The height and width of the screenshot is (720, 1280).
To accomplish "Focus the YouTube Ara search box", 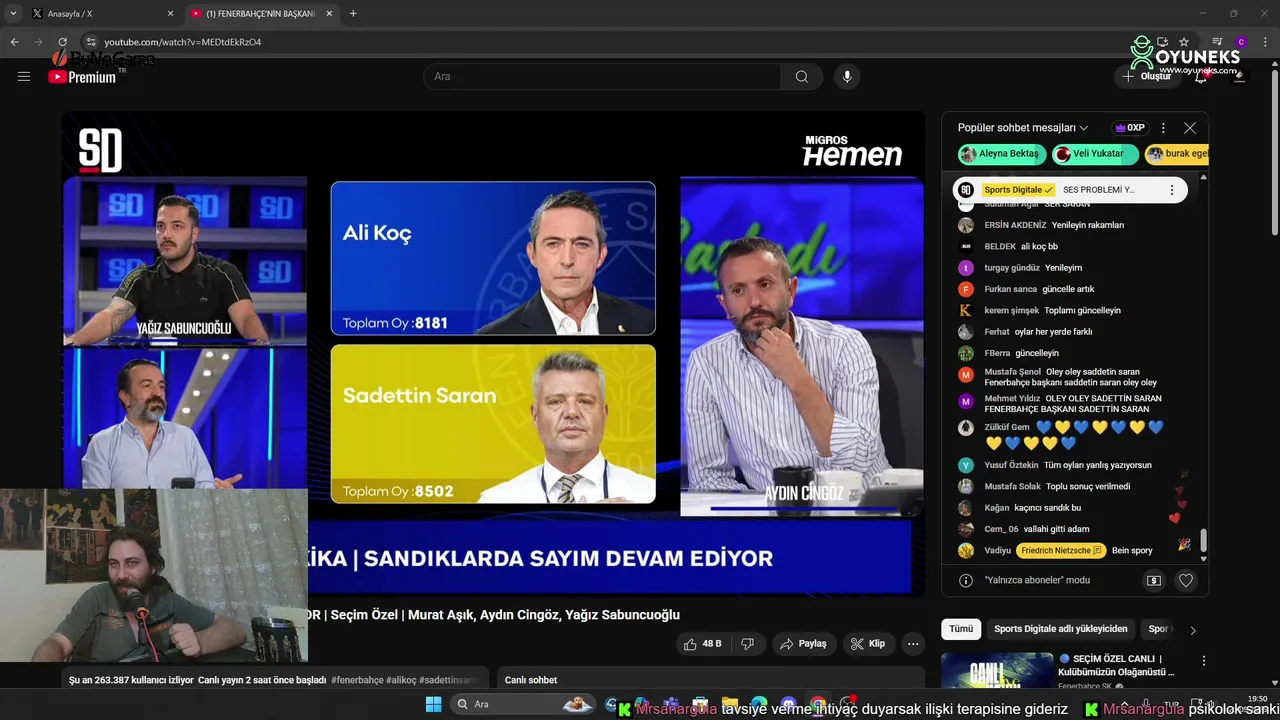I will coord(602,76).
